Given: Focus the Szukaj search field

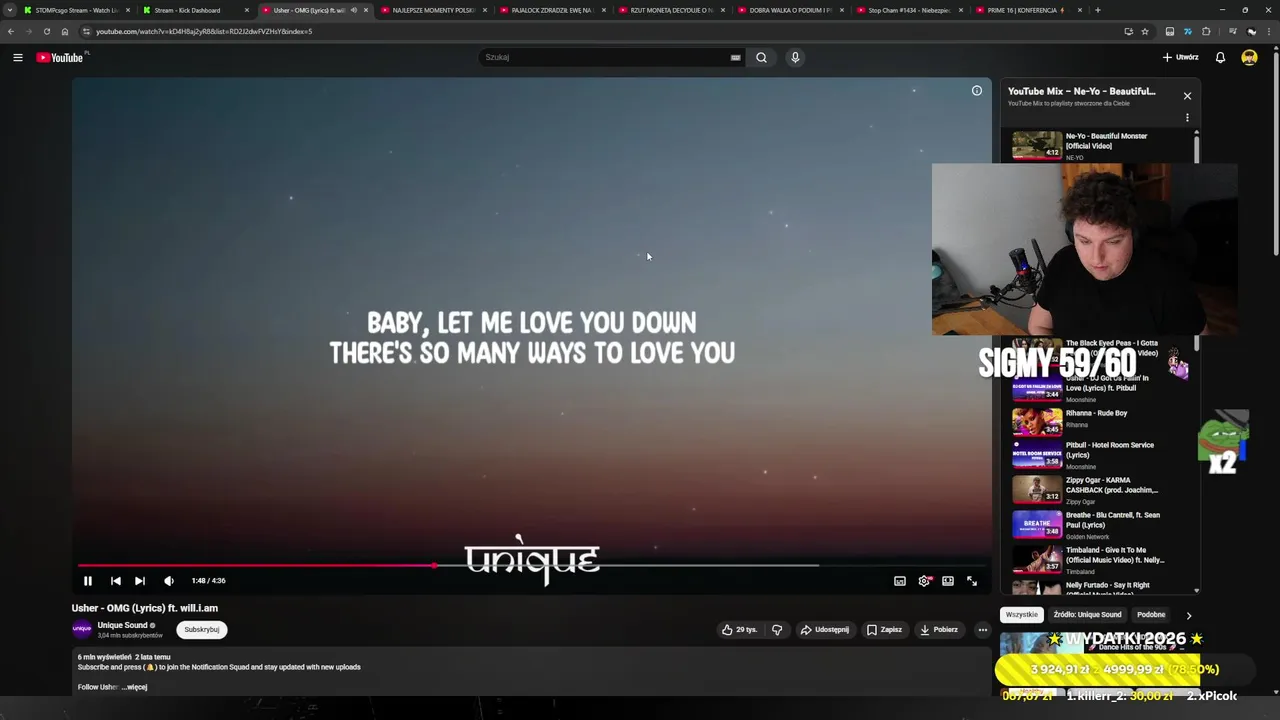Looking at the screenshot, I should [x=605, y=57].
